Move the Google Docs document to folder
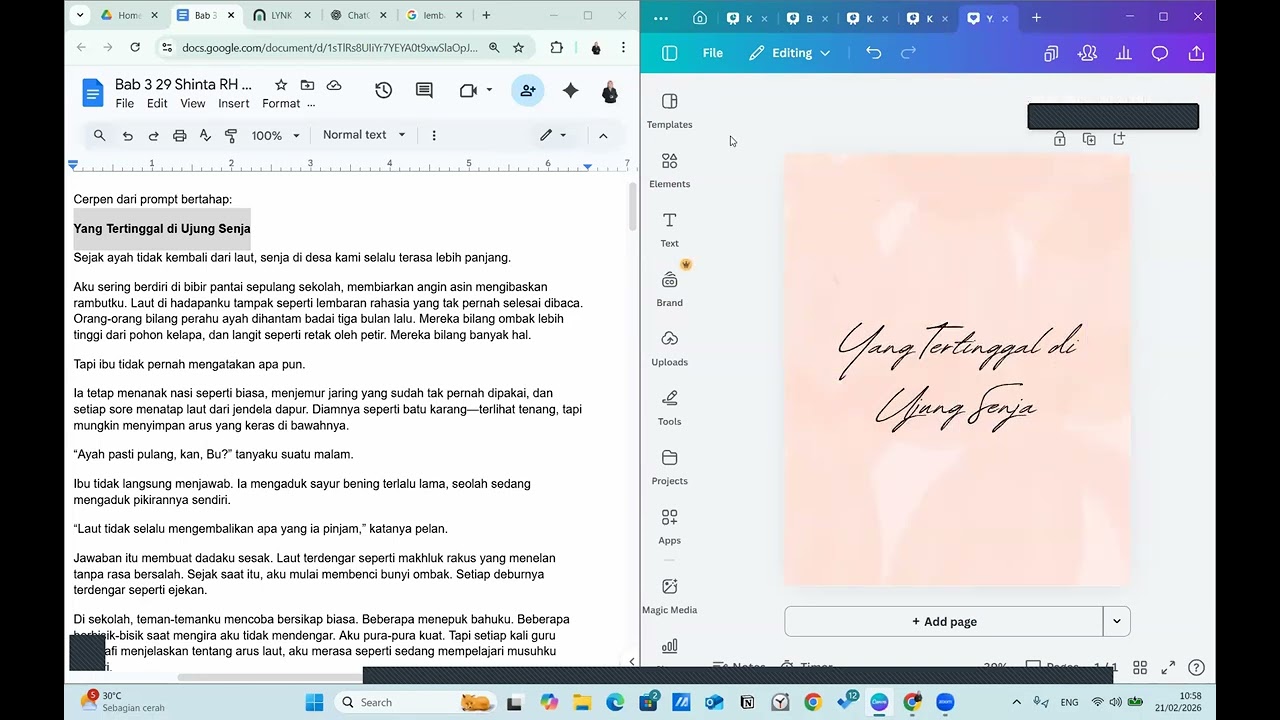Image resolution: width=1280 pixels, height=720 pixels. [307, 86]
